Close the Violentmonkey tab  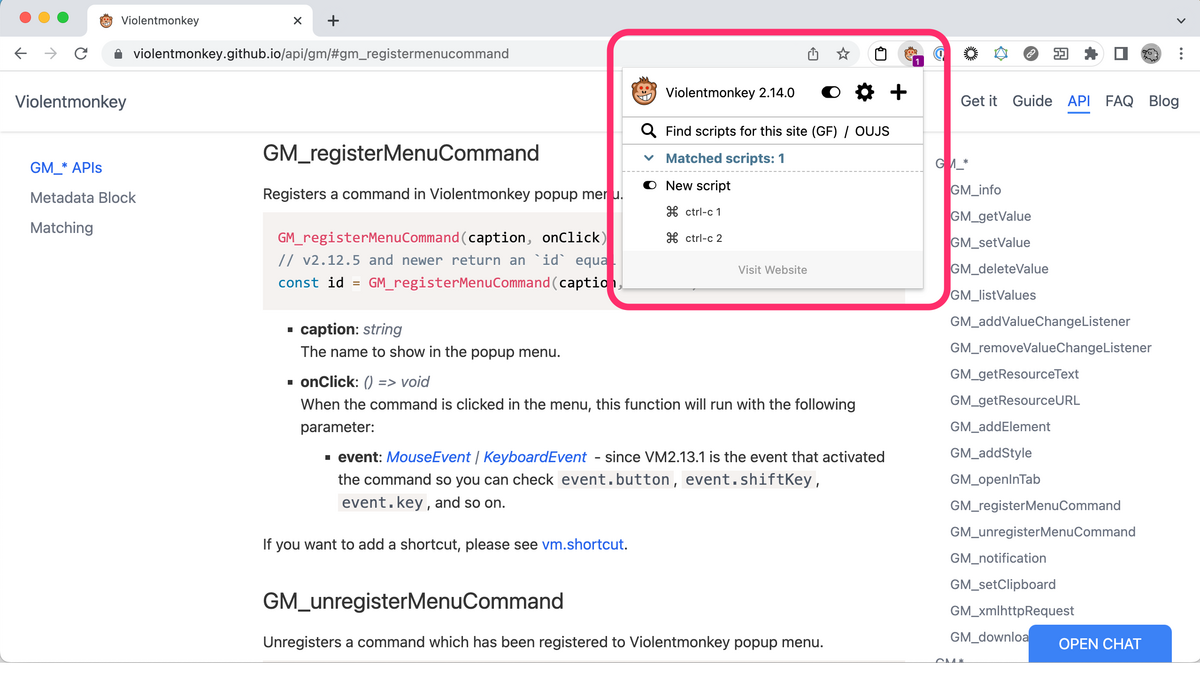[x=297, y=20]
